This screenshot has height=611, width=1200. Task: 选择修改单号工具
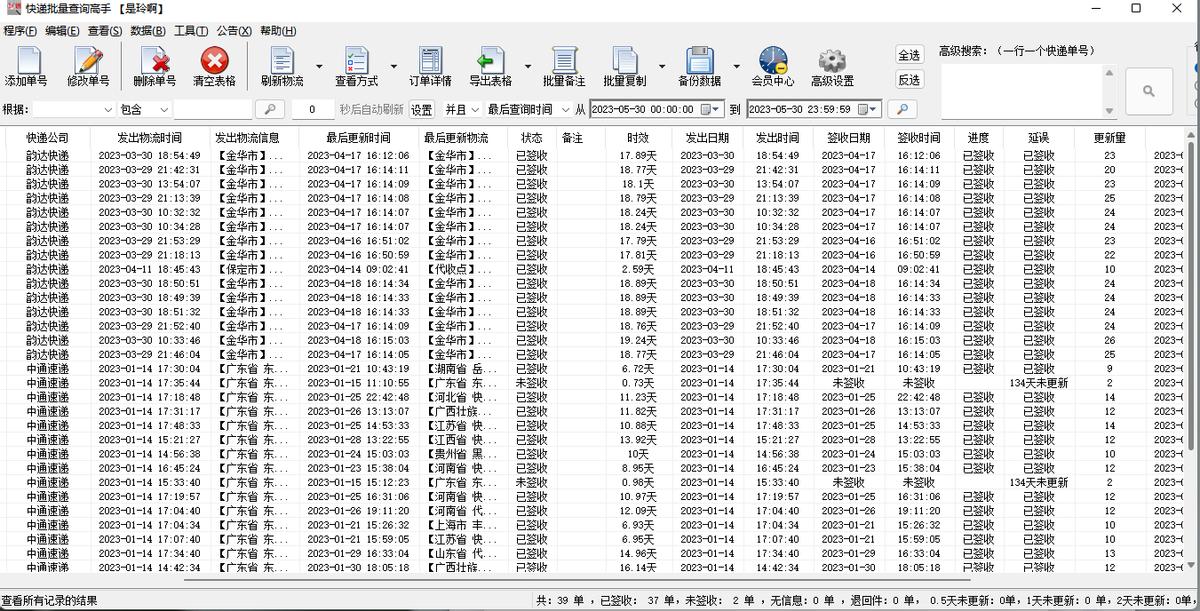pos(88,62)
